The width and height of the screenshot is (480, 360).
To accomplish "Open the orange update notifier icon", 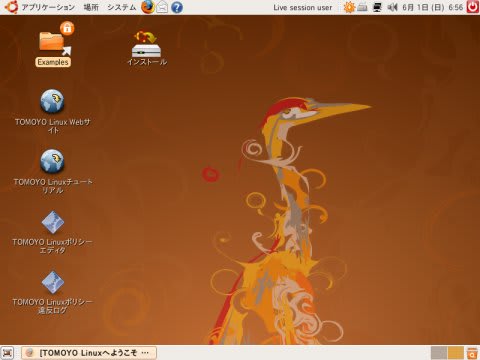I will [349, 7].
